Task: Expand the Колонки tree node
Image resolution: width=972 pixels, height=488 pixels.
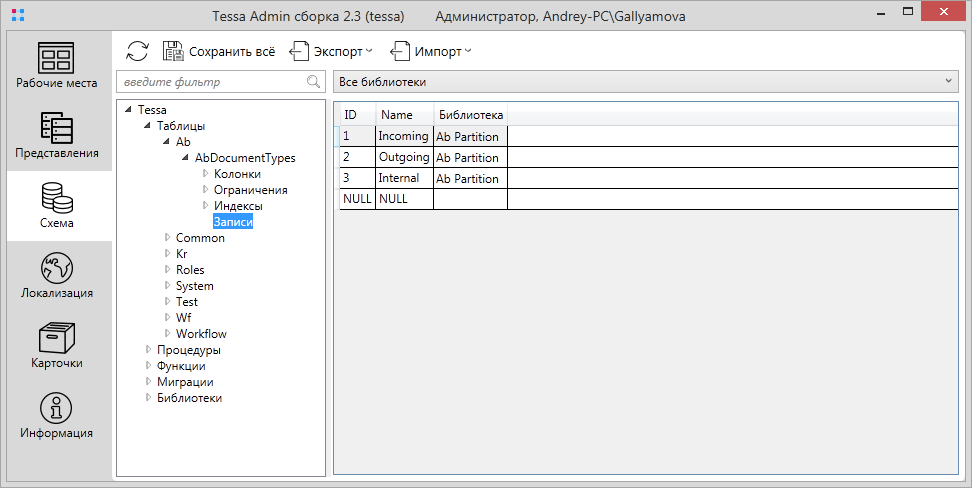Action: click(x=205, y=174)
